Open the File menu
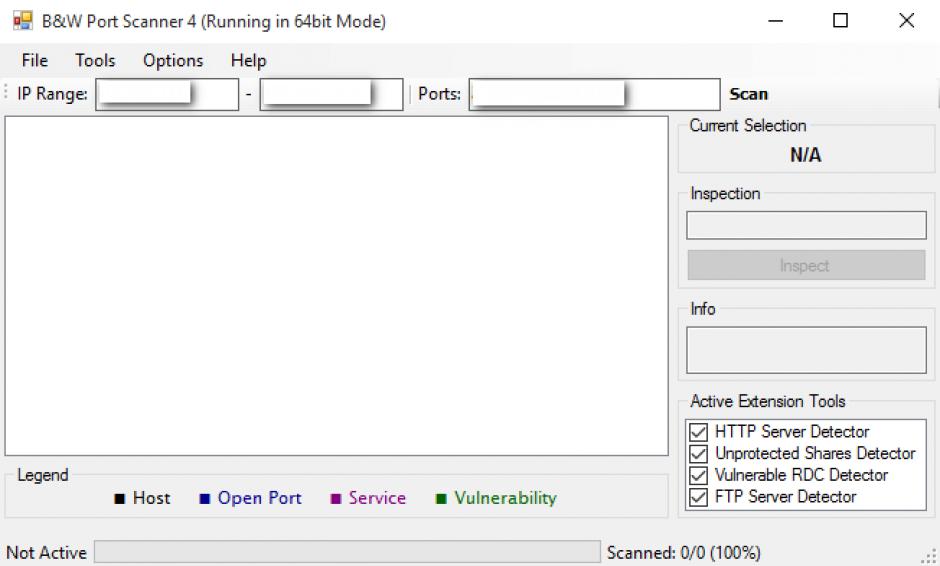 pyautogui.click(x=34, y=61)
